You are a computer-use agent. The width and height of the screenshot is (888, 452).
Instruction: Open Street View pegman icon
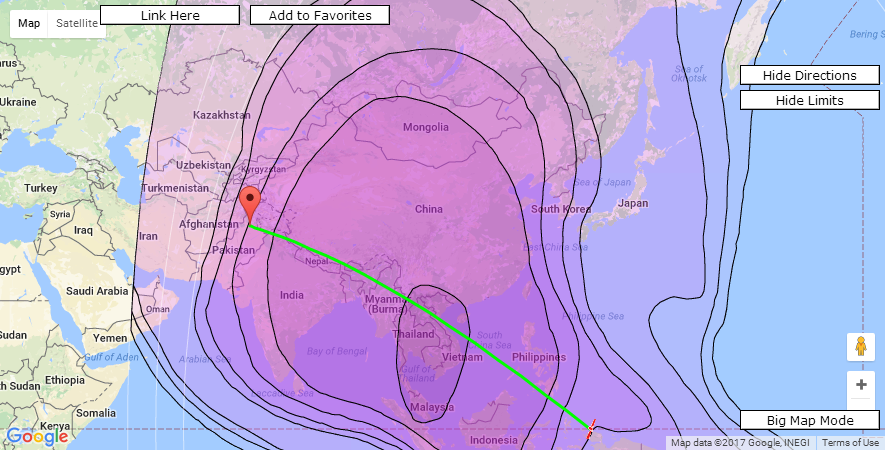(860, 347)
